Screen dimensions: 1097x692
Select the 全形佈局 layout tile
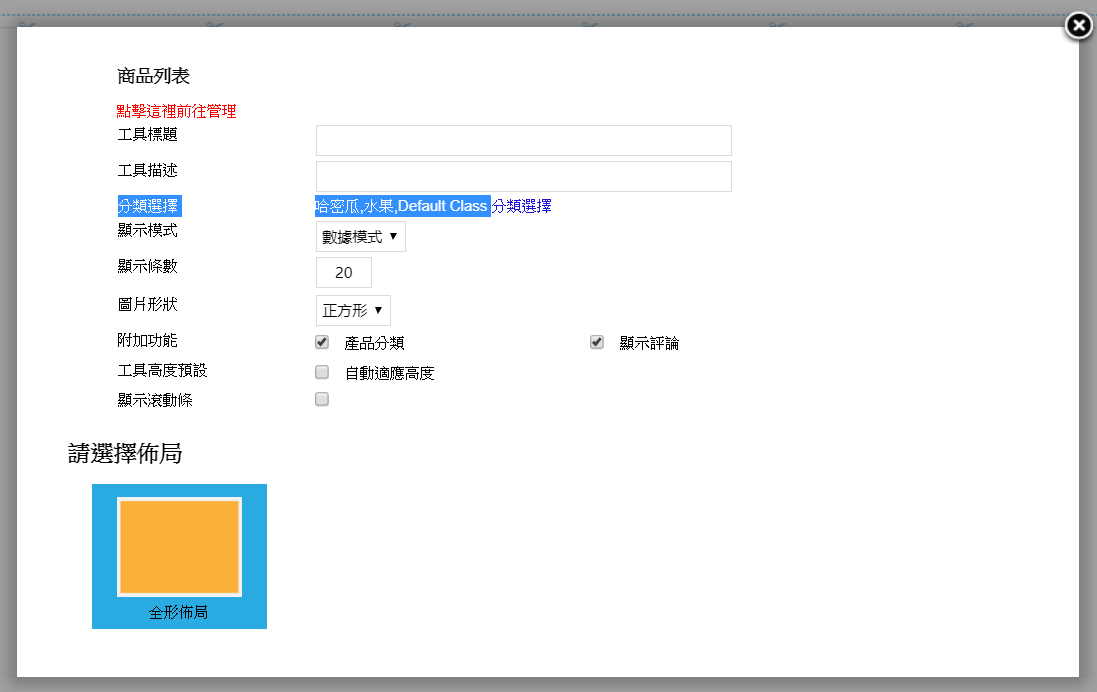coord(179,612)
